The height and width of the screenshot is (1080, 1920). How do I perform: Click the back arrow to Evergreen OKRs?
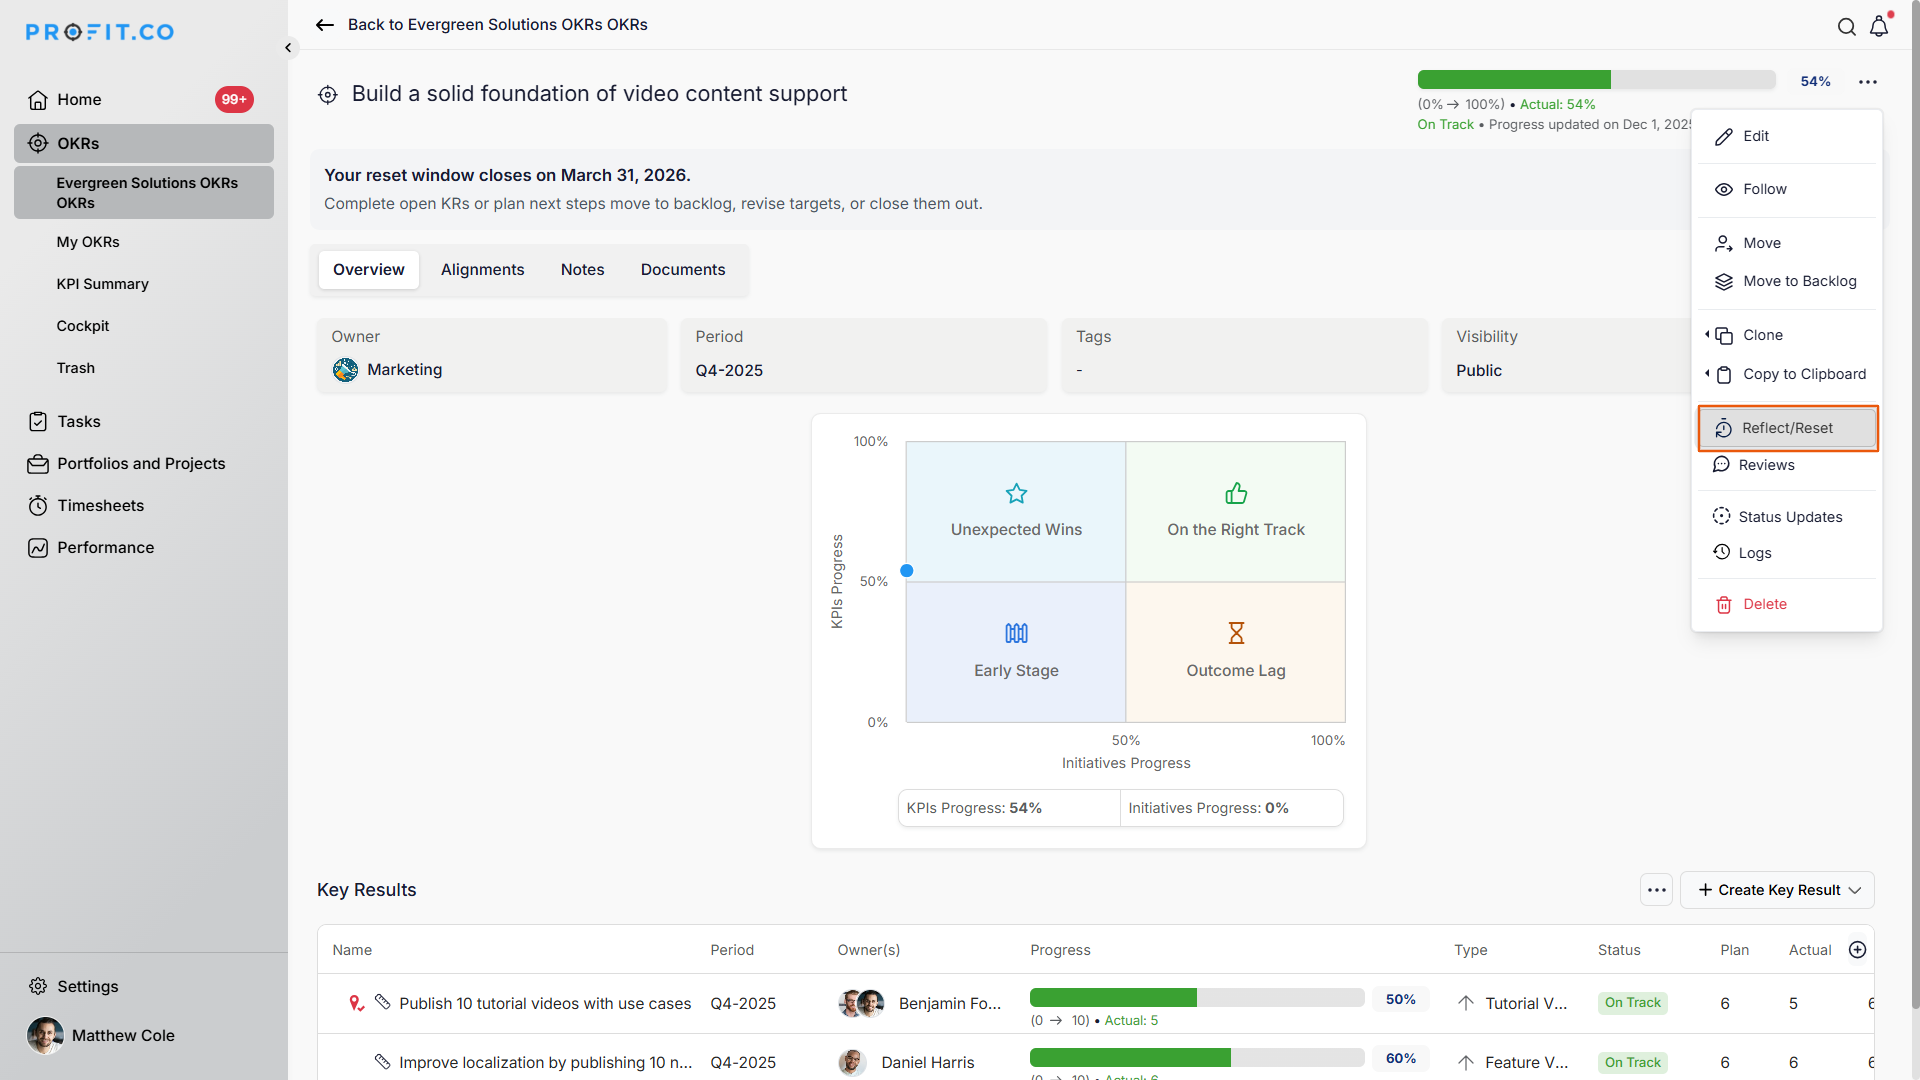[x=325, y=25]
